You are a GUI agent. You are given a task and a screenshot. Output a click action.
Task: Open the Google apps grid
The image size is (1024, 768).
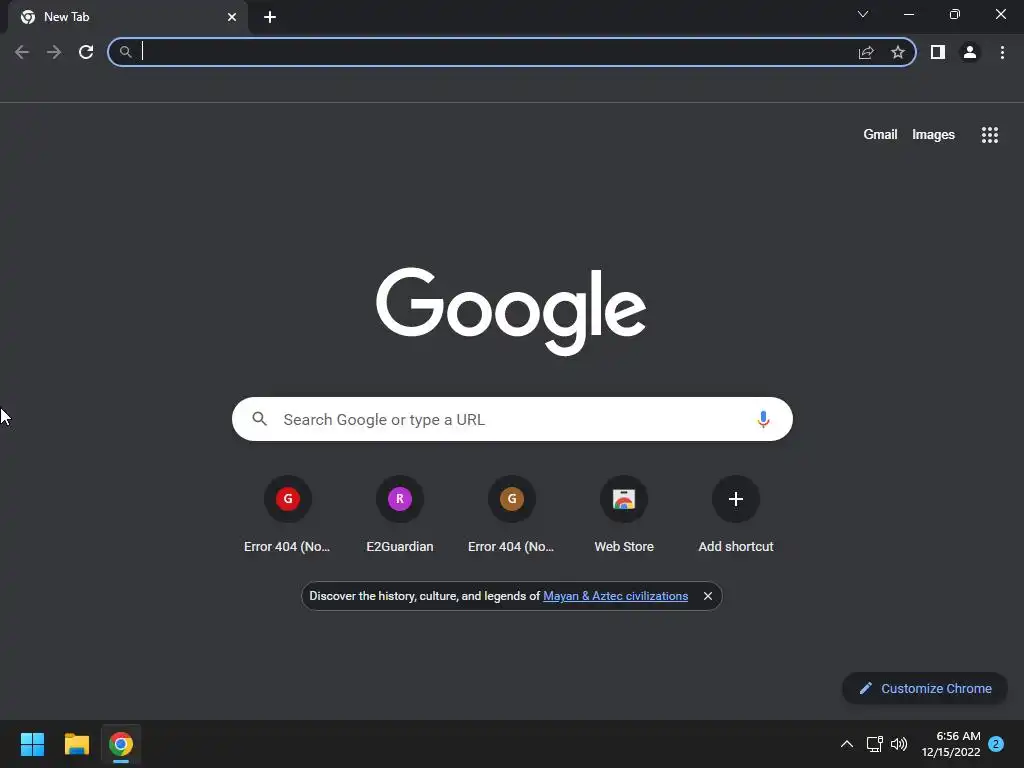990,135
